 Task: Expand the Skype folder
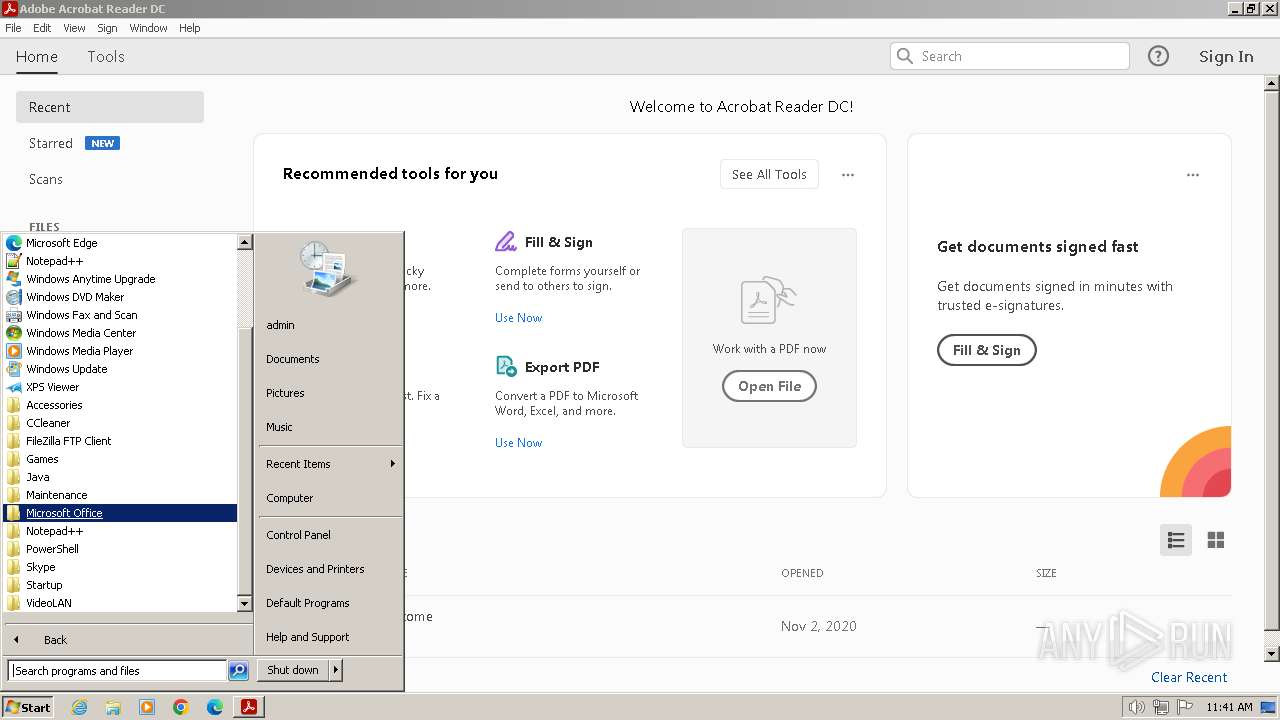(120, 567)
